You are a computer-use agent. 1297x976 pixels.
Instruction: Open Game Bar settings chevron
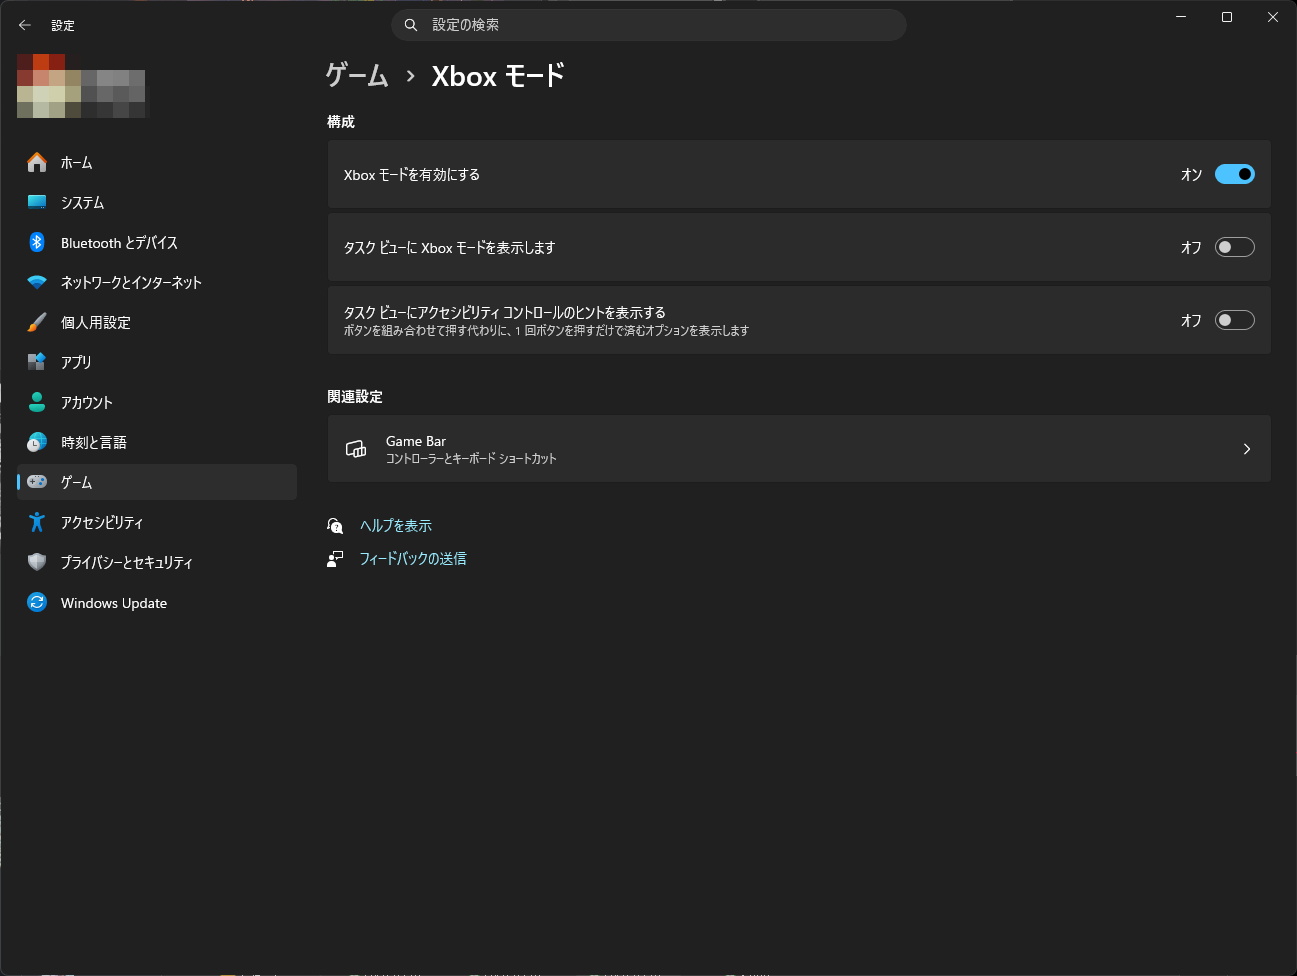pyautogui.click(x=1246, y=449)
